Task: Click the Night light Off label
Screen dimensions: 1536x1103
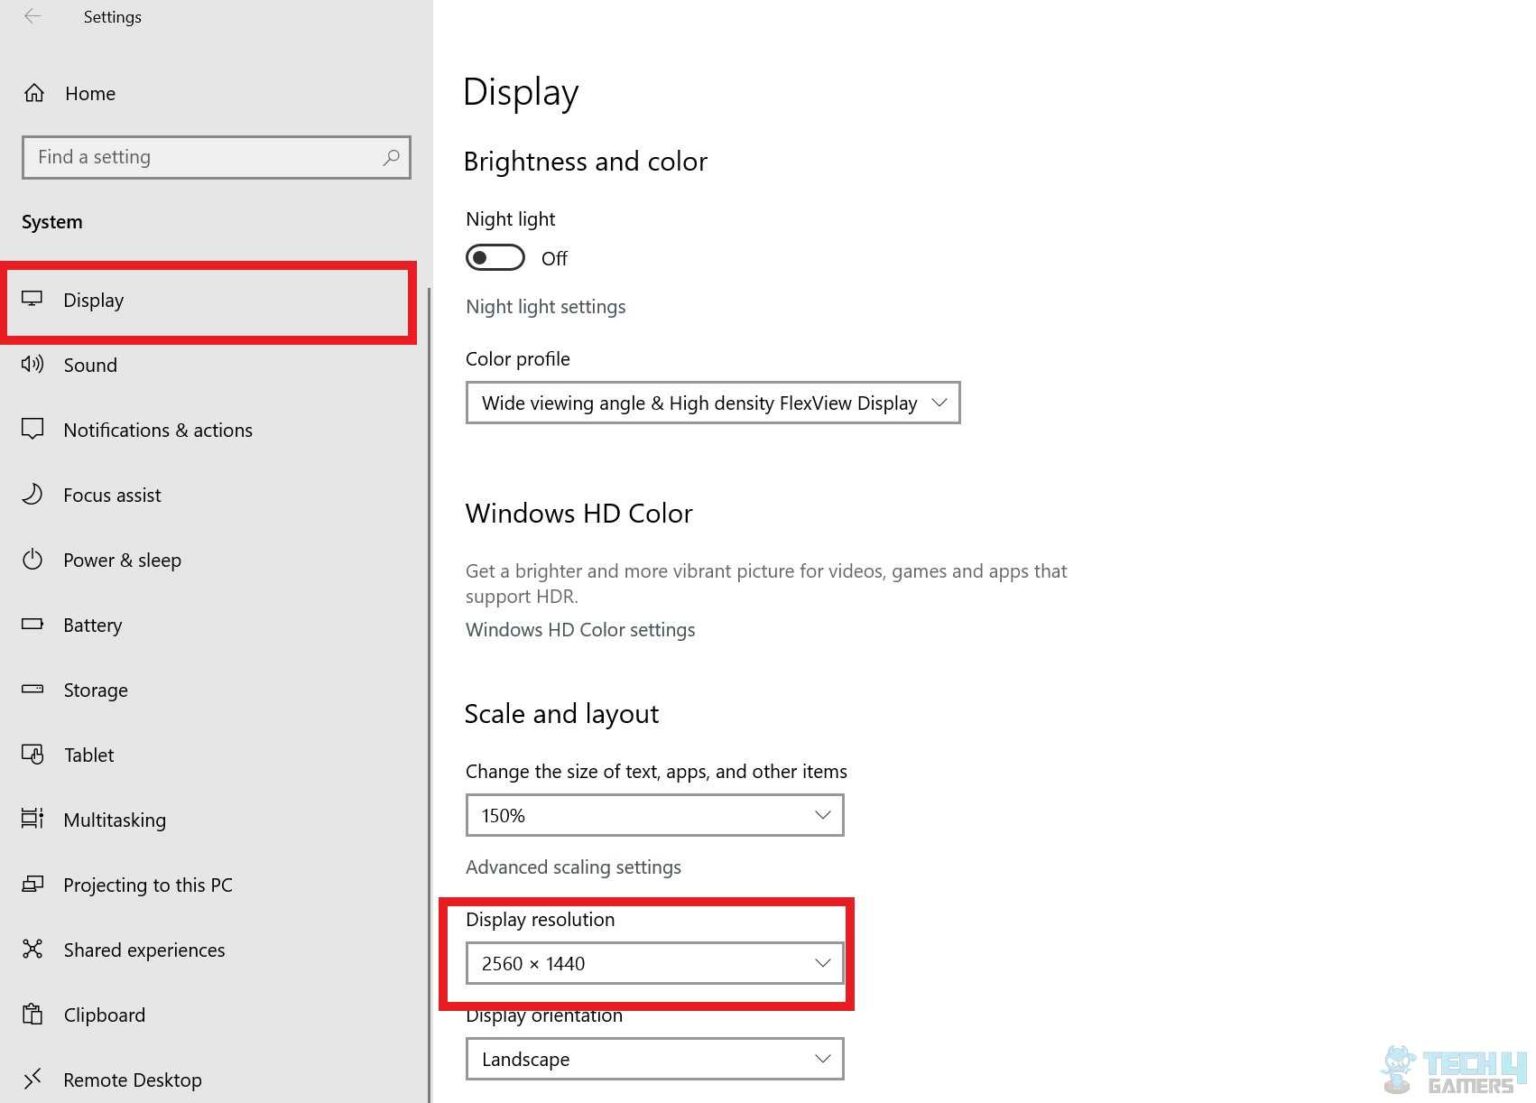Action: point(554,258)
